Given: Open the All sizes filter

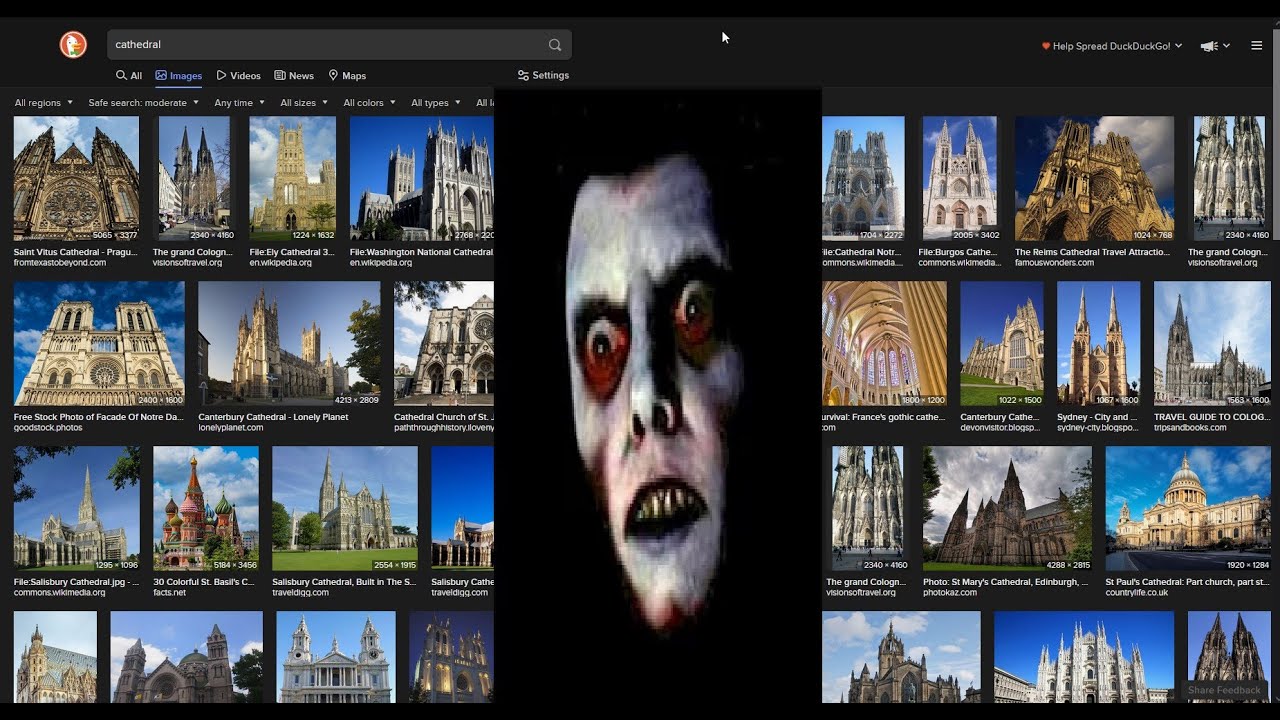Looking at the screenshot, I should point(302,102).
